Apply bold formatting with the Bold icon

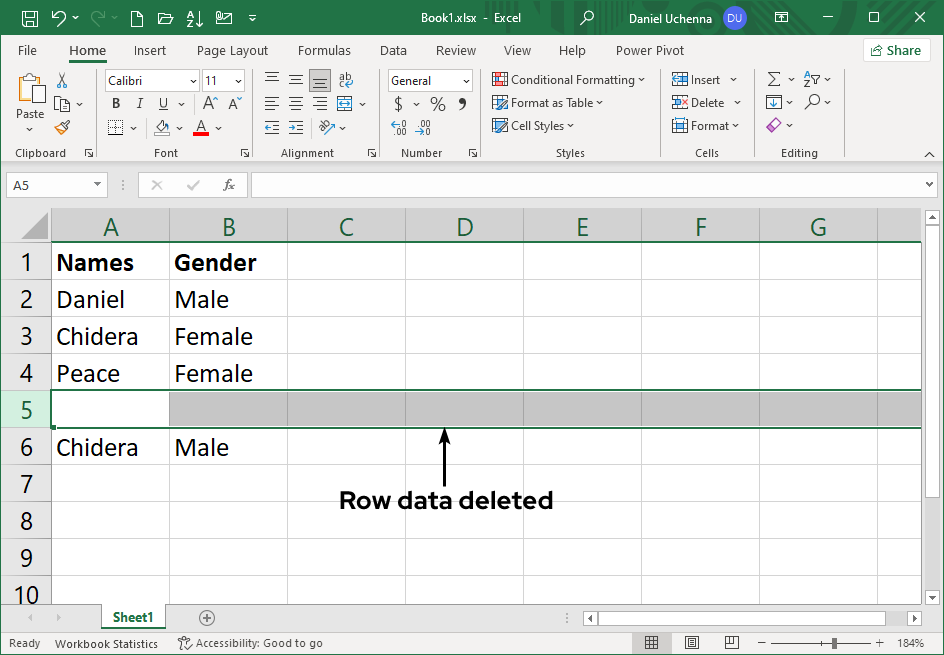pyautogui.click(x=115, y=103)
